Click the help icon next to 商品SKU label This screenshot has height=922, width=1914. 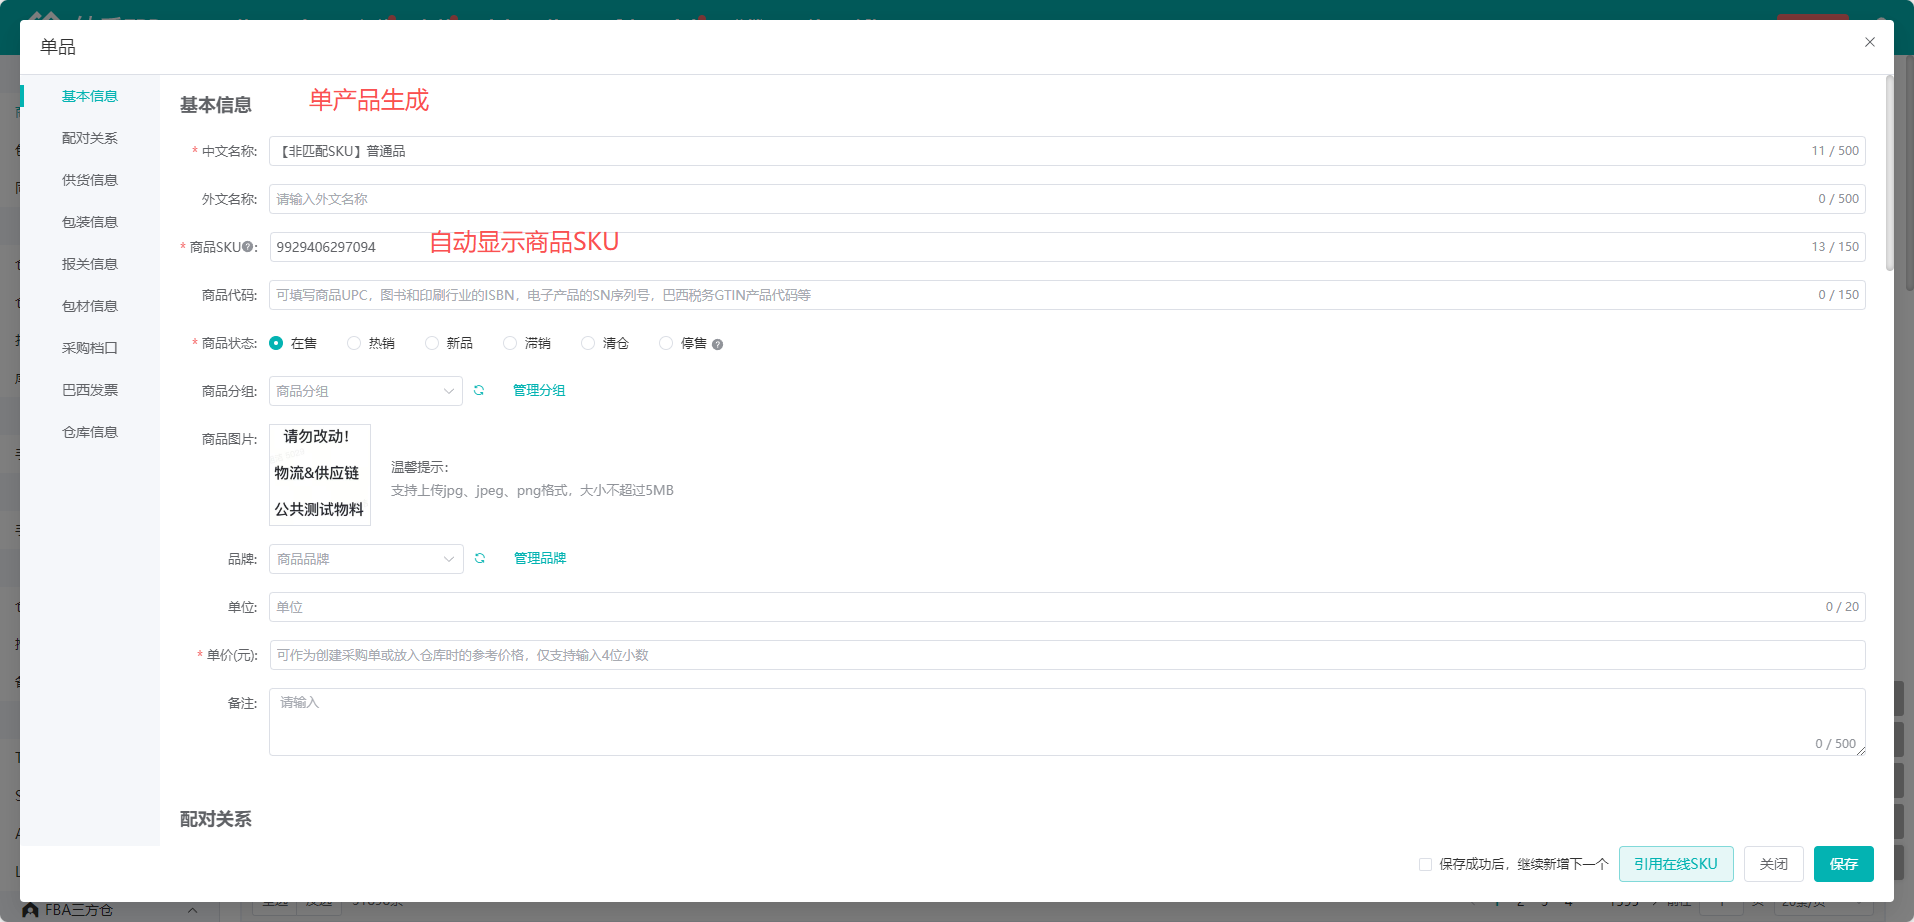point(248,247)
